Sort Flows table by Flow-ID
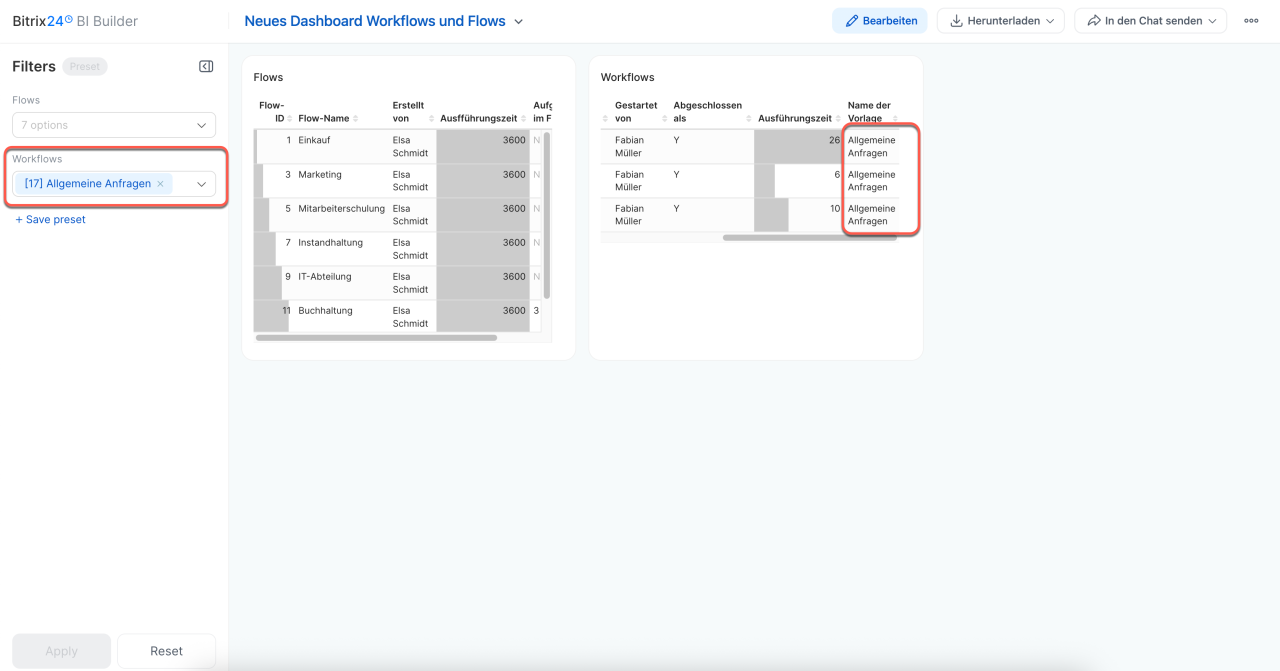Screen dimensions: 1280x671 tap(271, 112)
